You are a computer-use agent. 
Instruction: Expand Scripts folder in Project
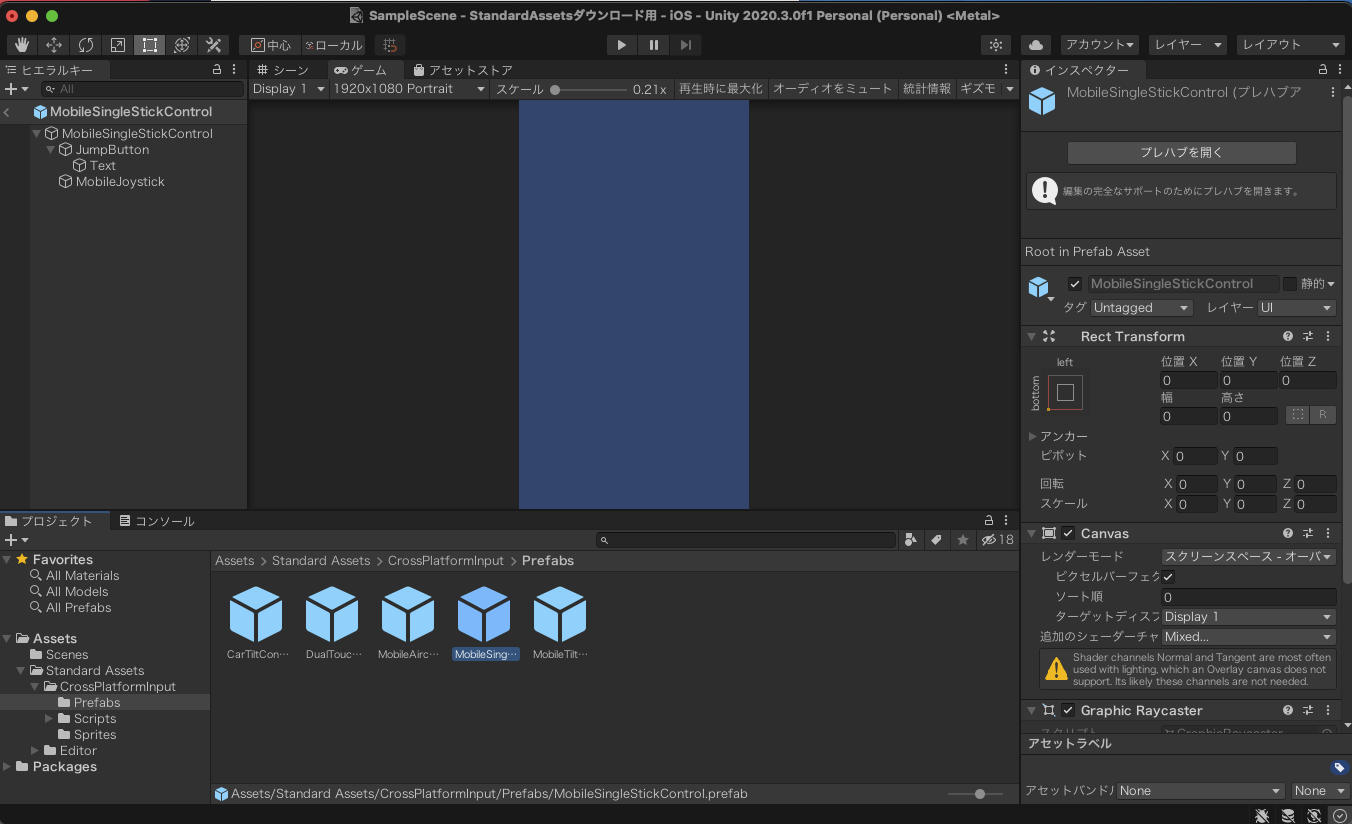(x=50, y=719)
